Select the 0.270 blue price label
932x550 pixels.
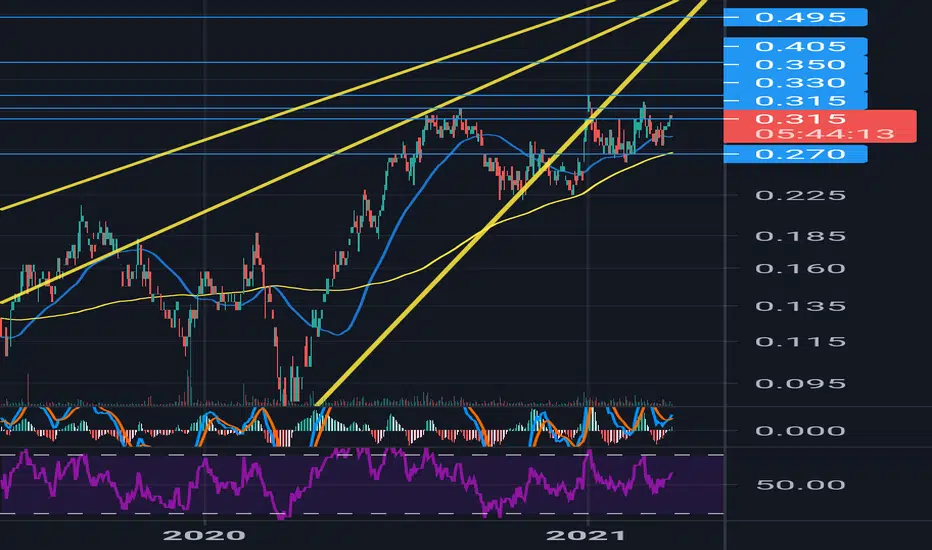click(795, 154)
